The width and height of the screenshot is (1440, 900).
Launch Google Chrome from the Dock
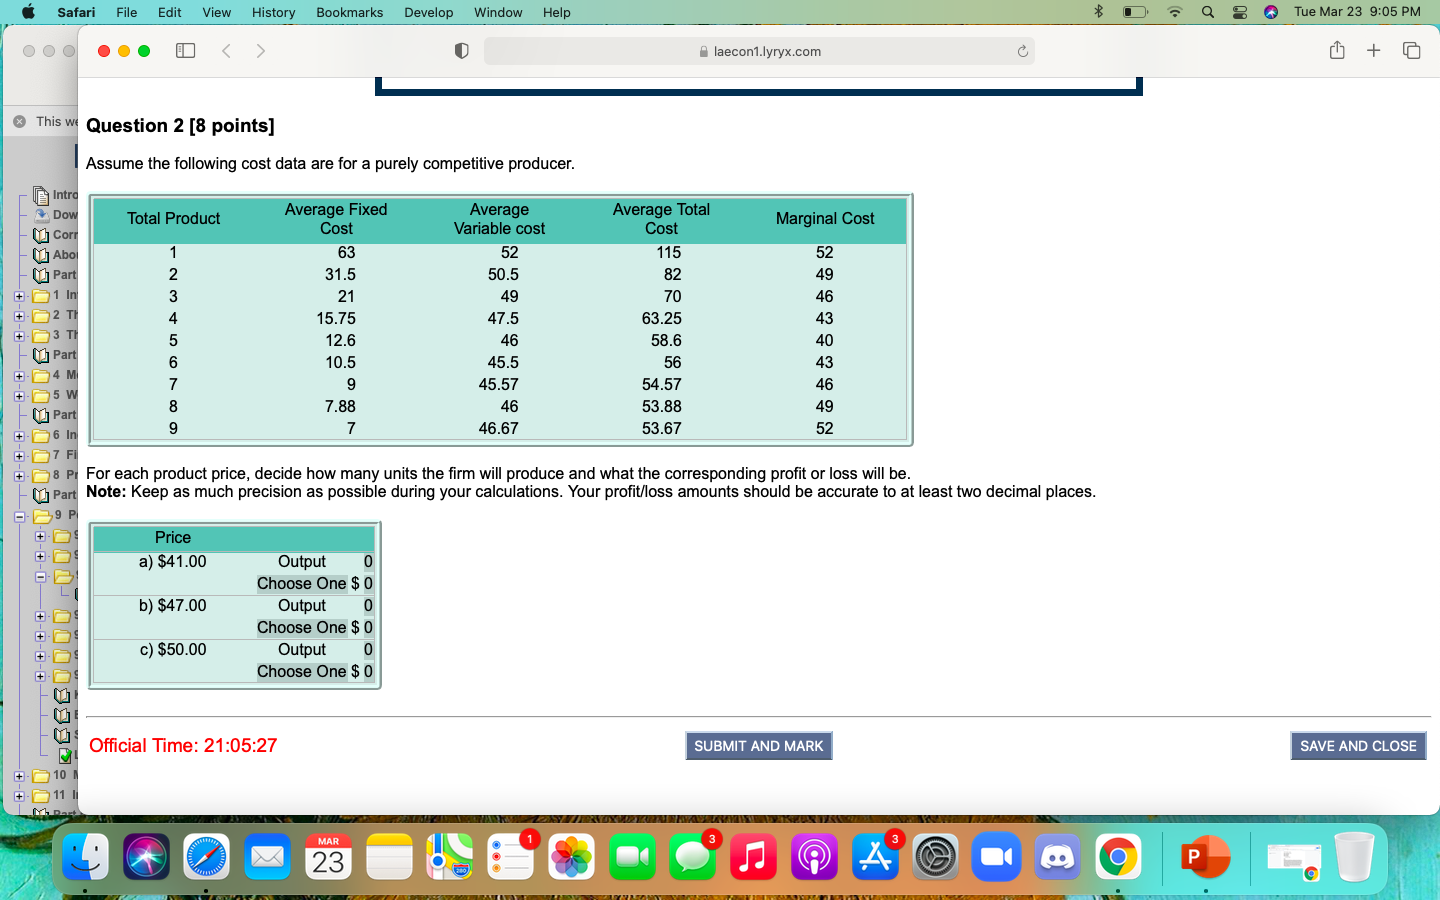(x=1118, y=857)
